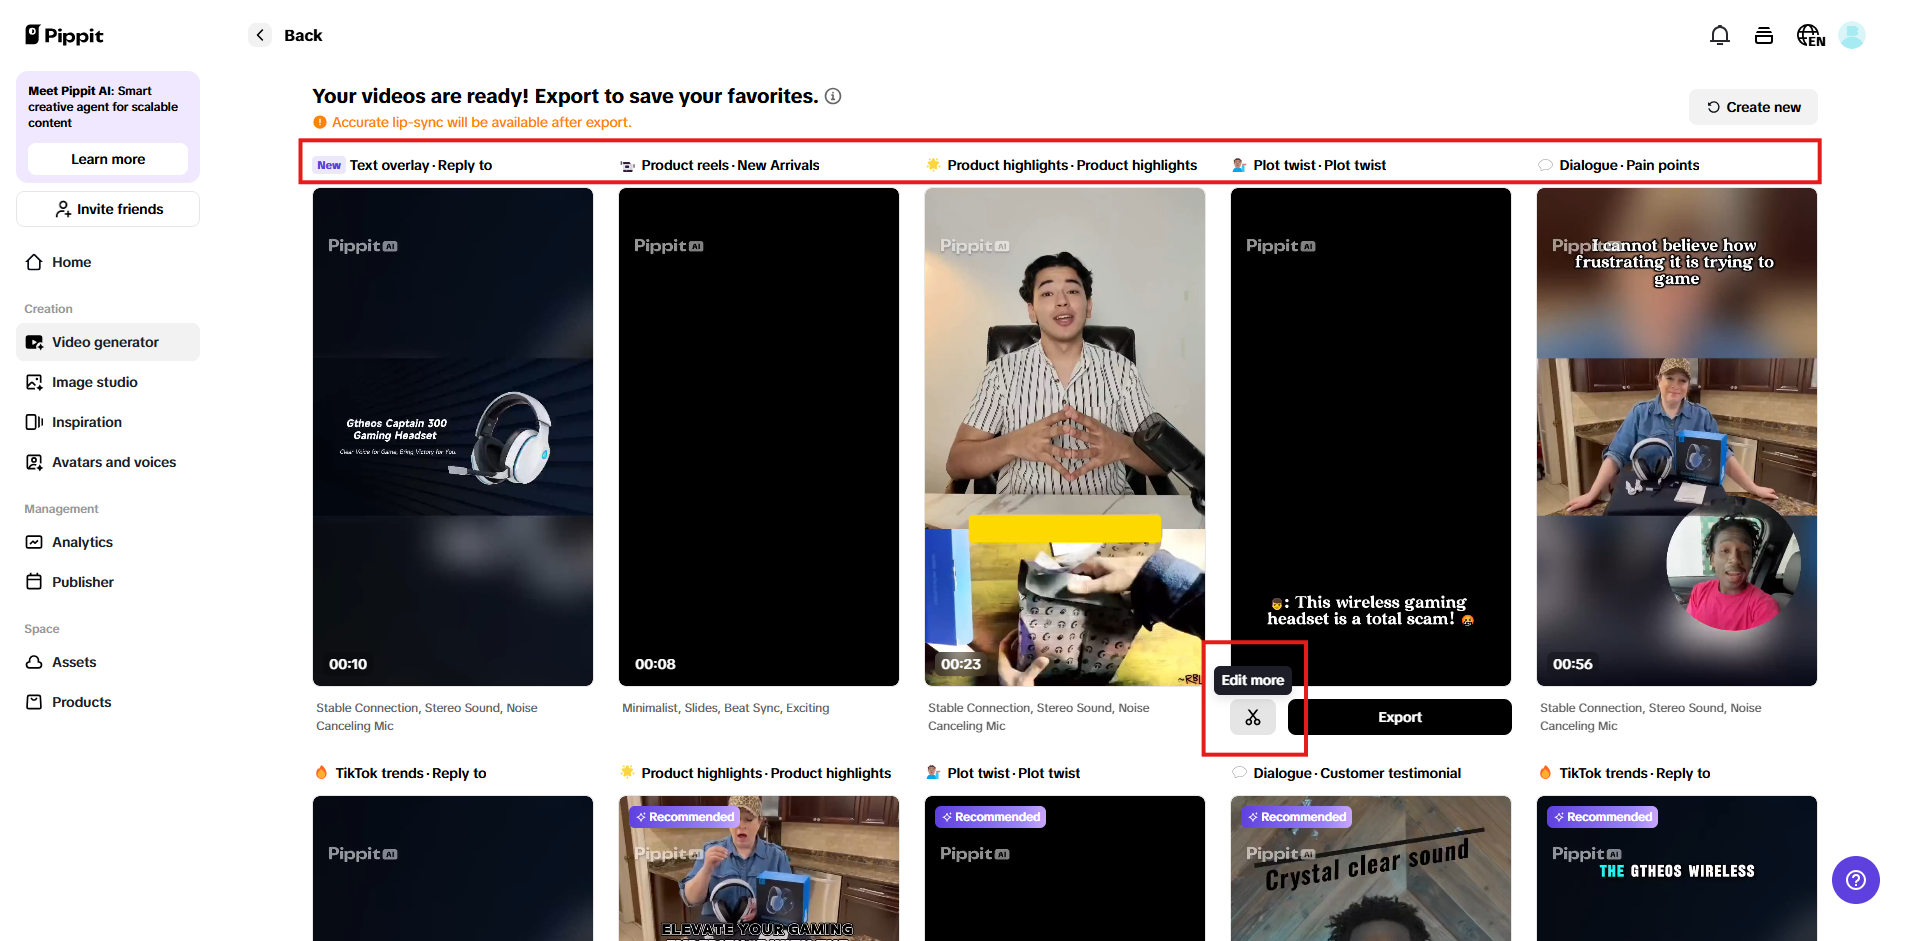The height and width of the screenshot is (941, 1907).
Task: Open the help question mark bubble
Action: 1856,880
